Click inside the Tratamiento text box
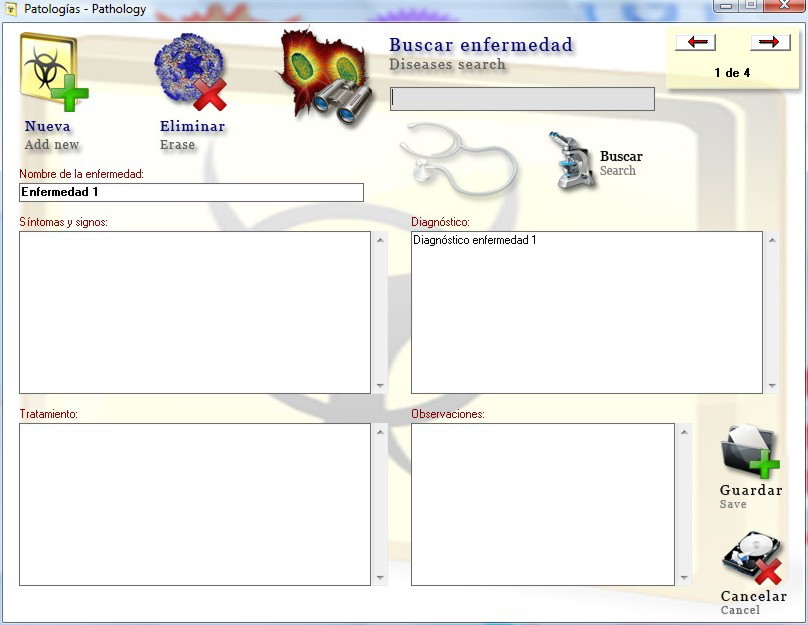Screen dimensions: 808x625 coord(195,504)
